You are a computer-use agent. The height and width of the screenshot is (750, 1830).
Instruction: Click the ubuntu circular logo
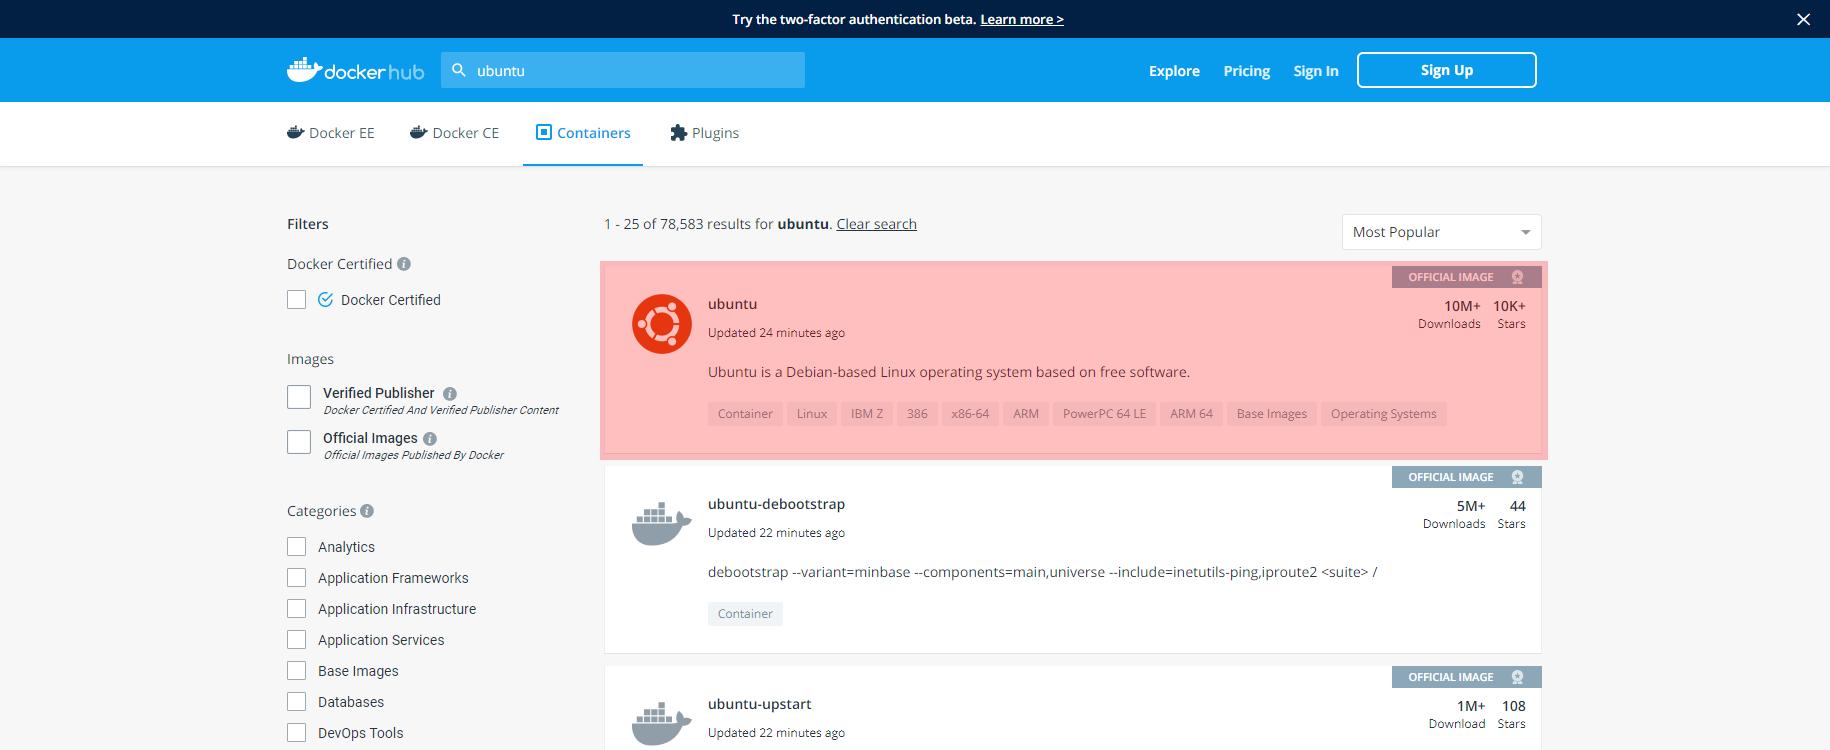pos(662,324)
